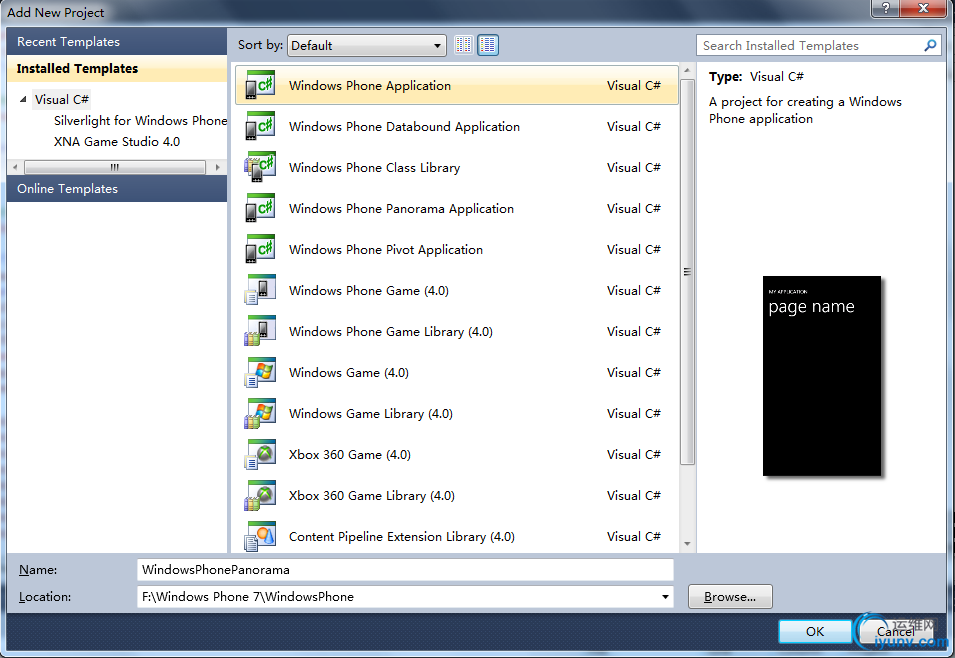This screenshot has width=955, height=658.
Task: Select the 'Windows Game Library (4.0)' row text
Action: click(370, 413)
